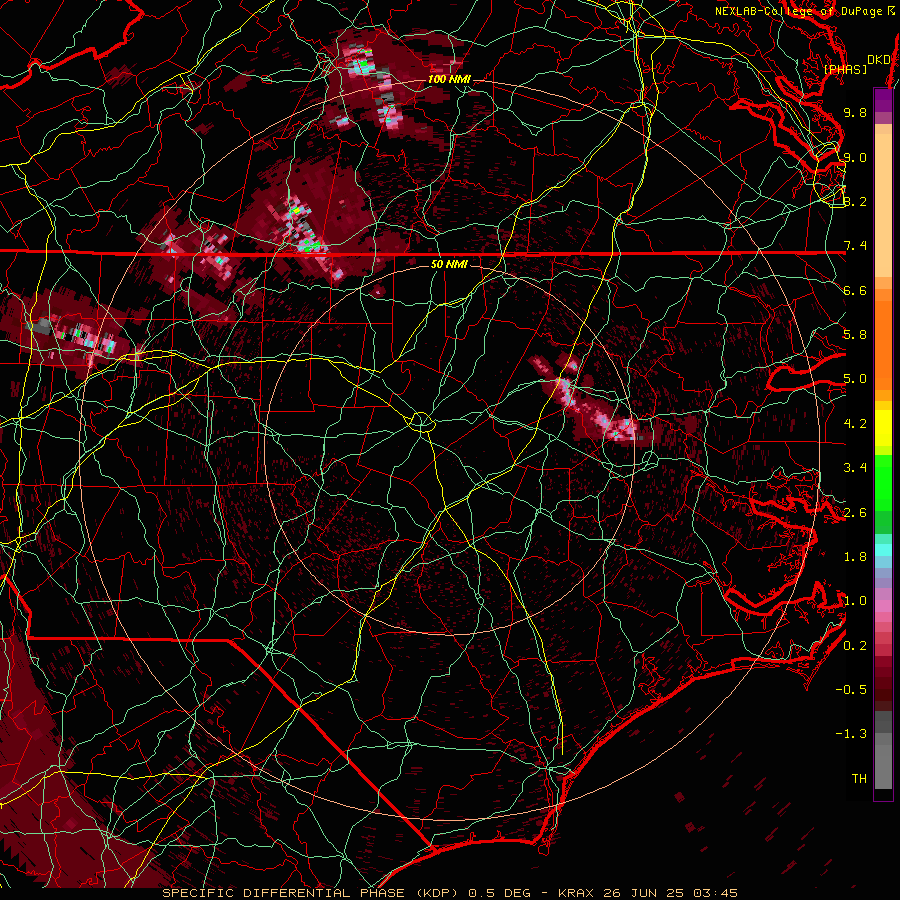
Task: Click the 50 NMI range ring label
Action: [449, 264]
